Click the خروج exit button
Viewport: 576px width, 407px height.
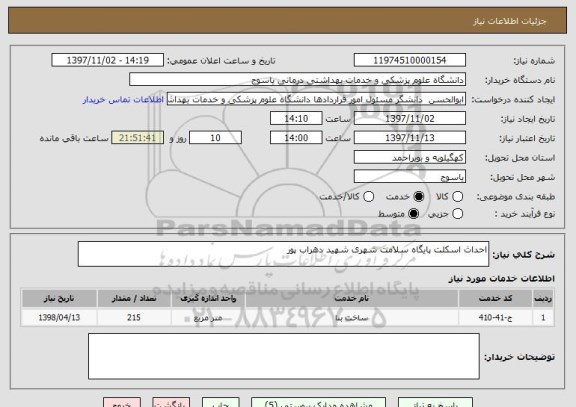pos(122,403)
